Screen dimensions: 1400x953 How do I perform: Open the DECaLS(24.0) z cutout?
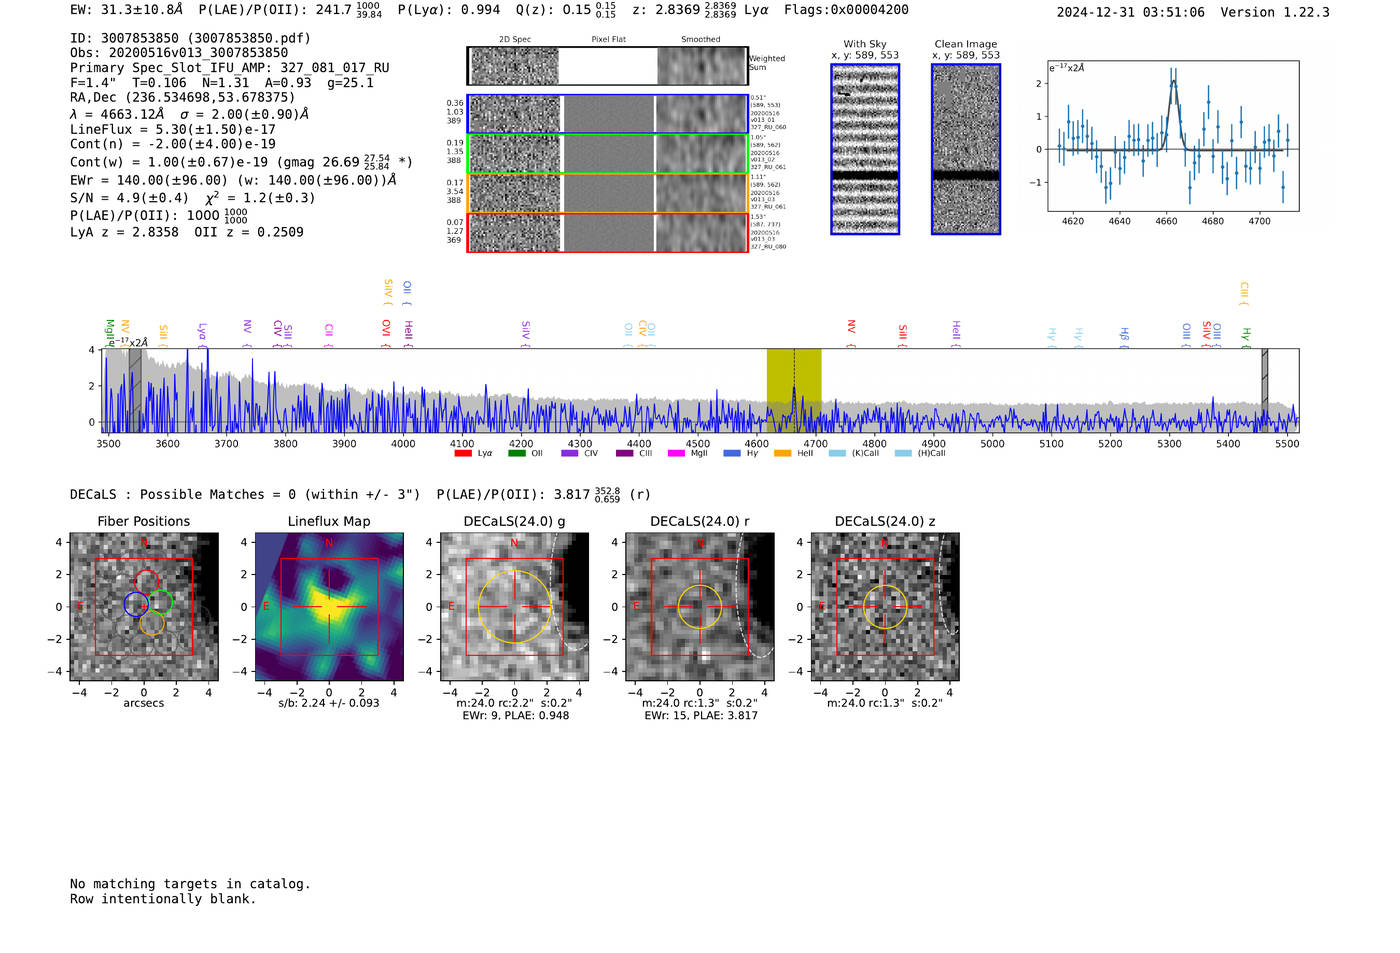coord(885,606)
